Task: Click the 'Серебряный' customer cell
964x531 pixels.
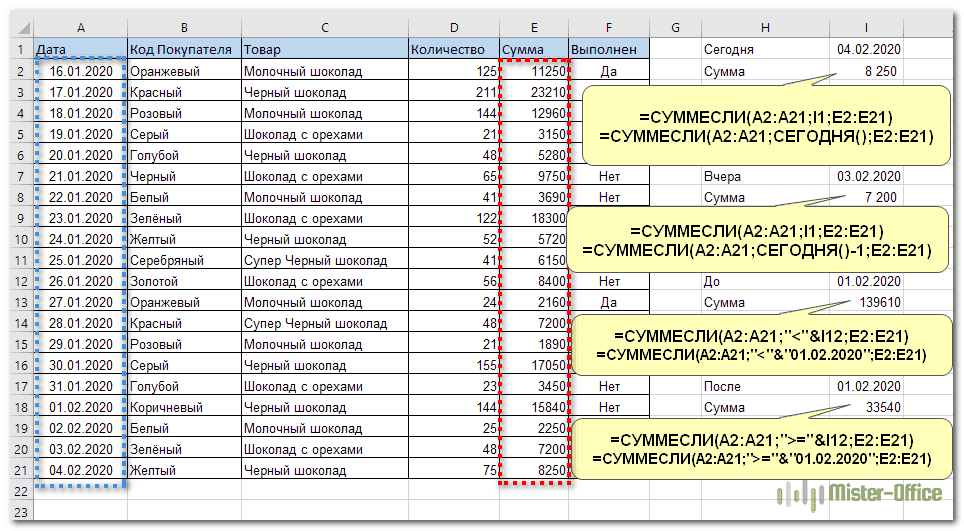Action: point(184,260)
